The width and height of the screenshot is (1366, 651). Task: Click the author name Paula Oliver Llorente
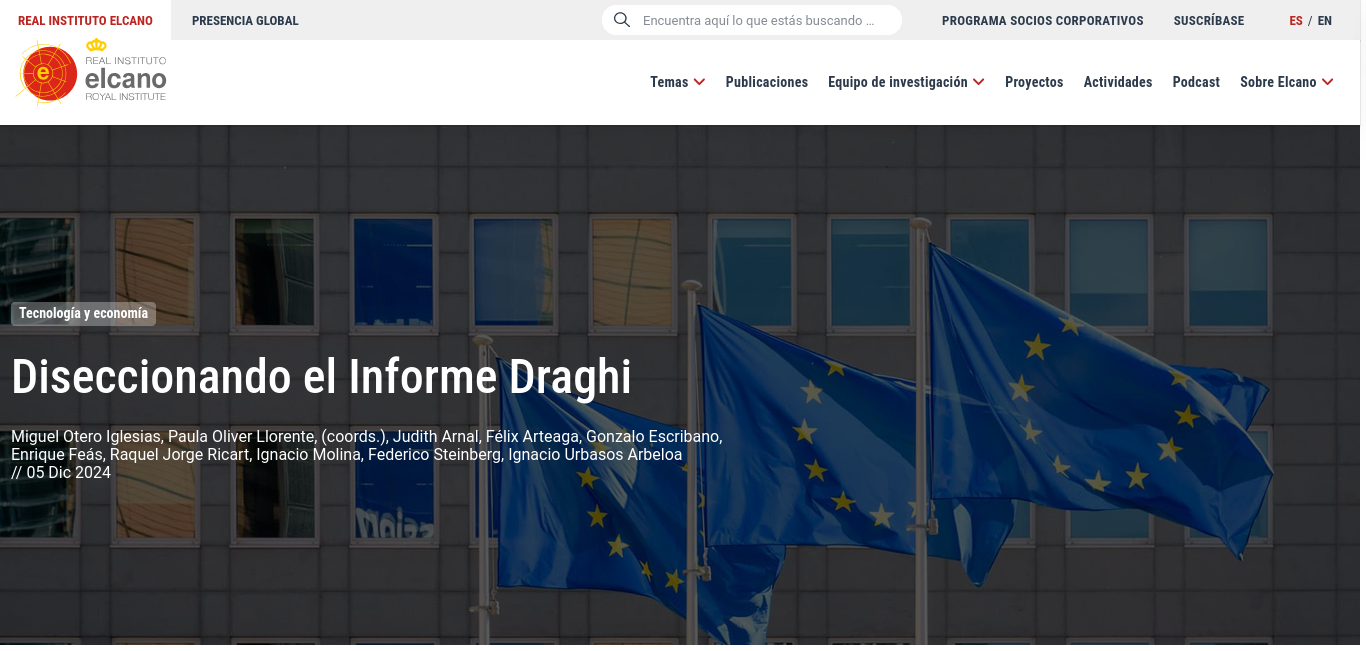242,436
